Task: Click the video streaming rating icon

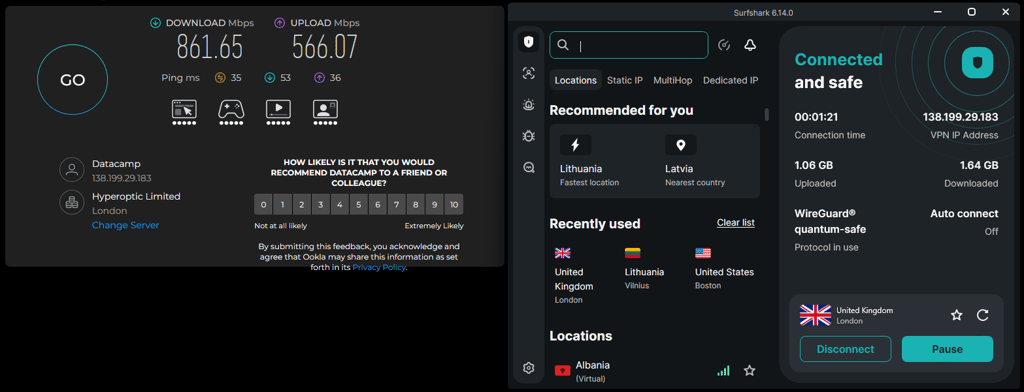Action: pos(278,109)
